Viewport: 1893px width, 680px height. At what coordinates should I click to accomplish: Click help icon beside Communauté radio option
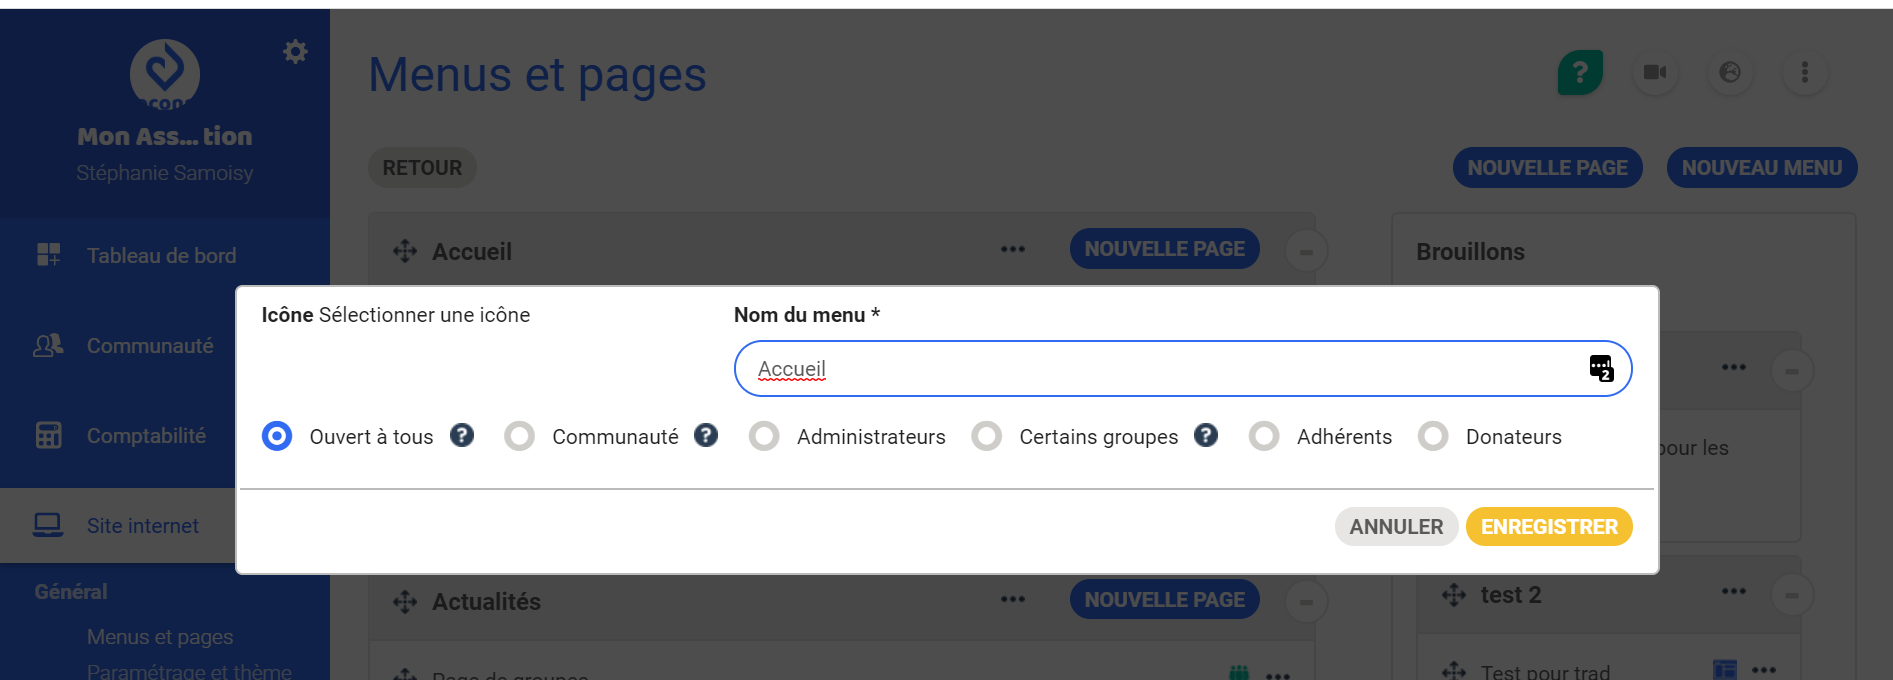pos(706,435)
